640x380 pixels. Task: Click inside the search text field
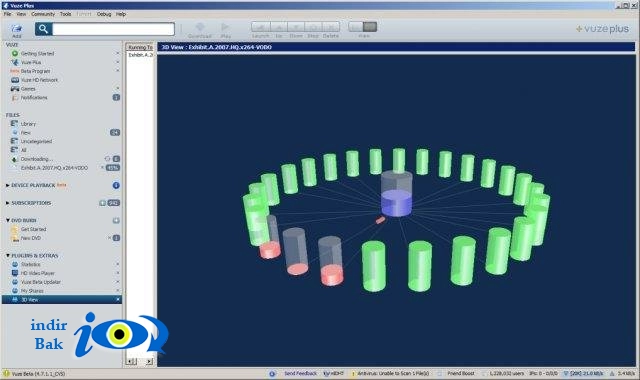[x=113, y=29]
